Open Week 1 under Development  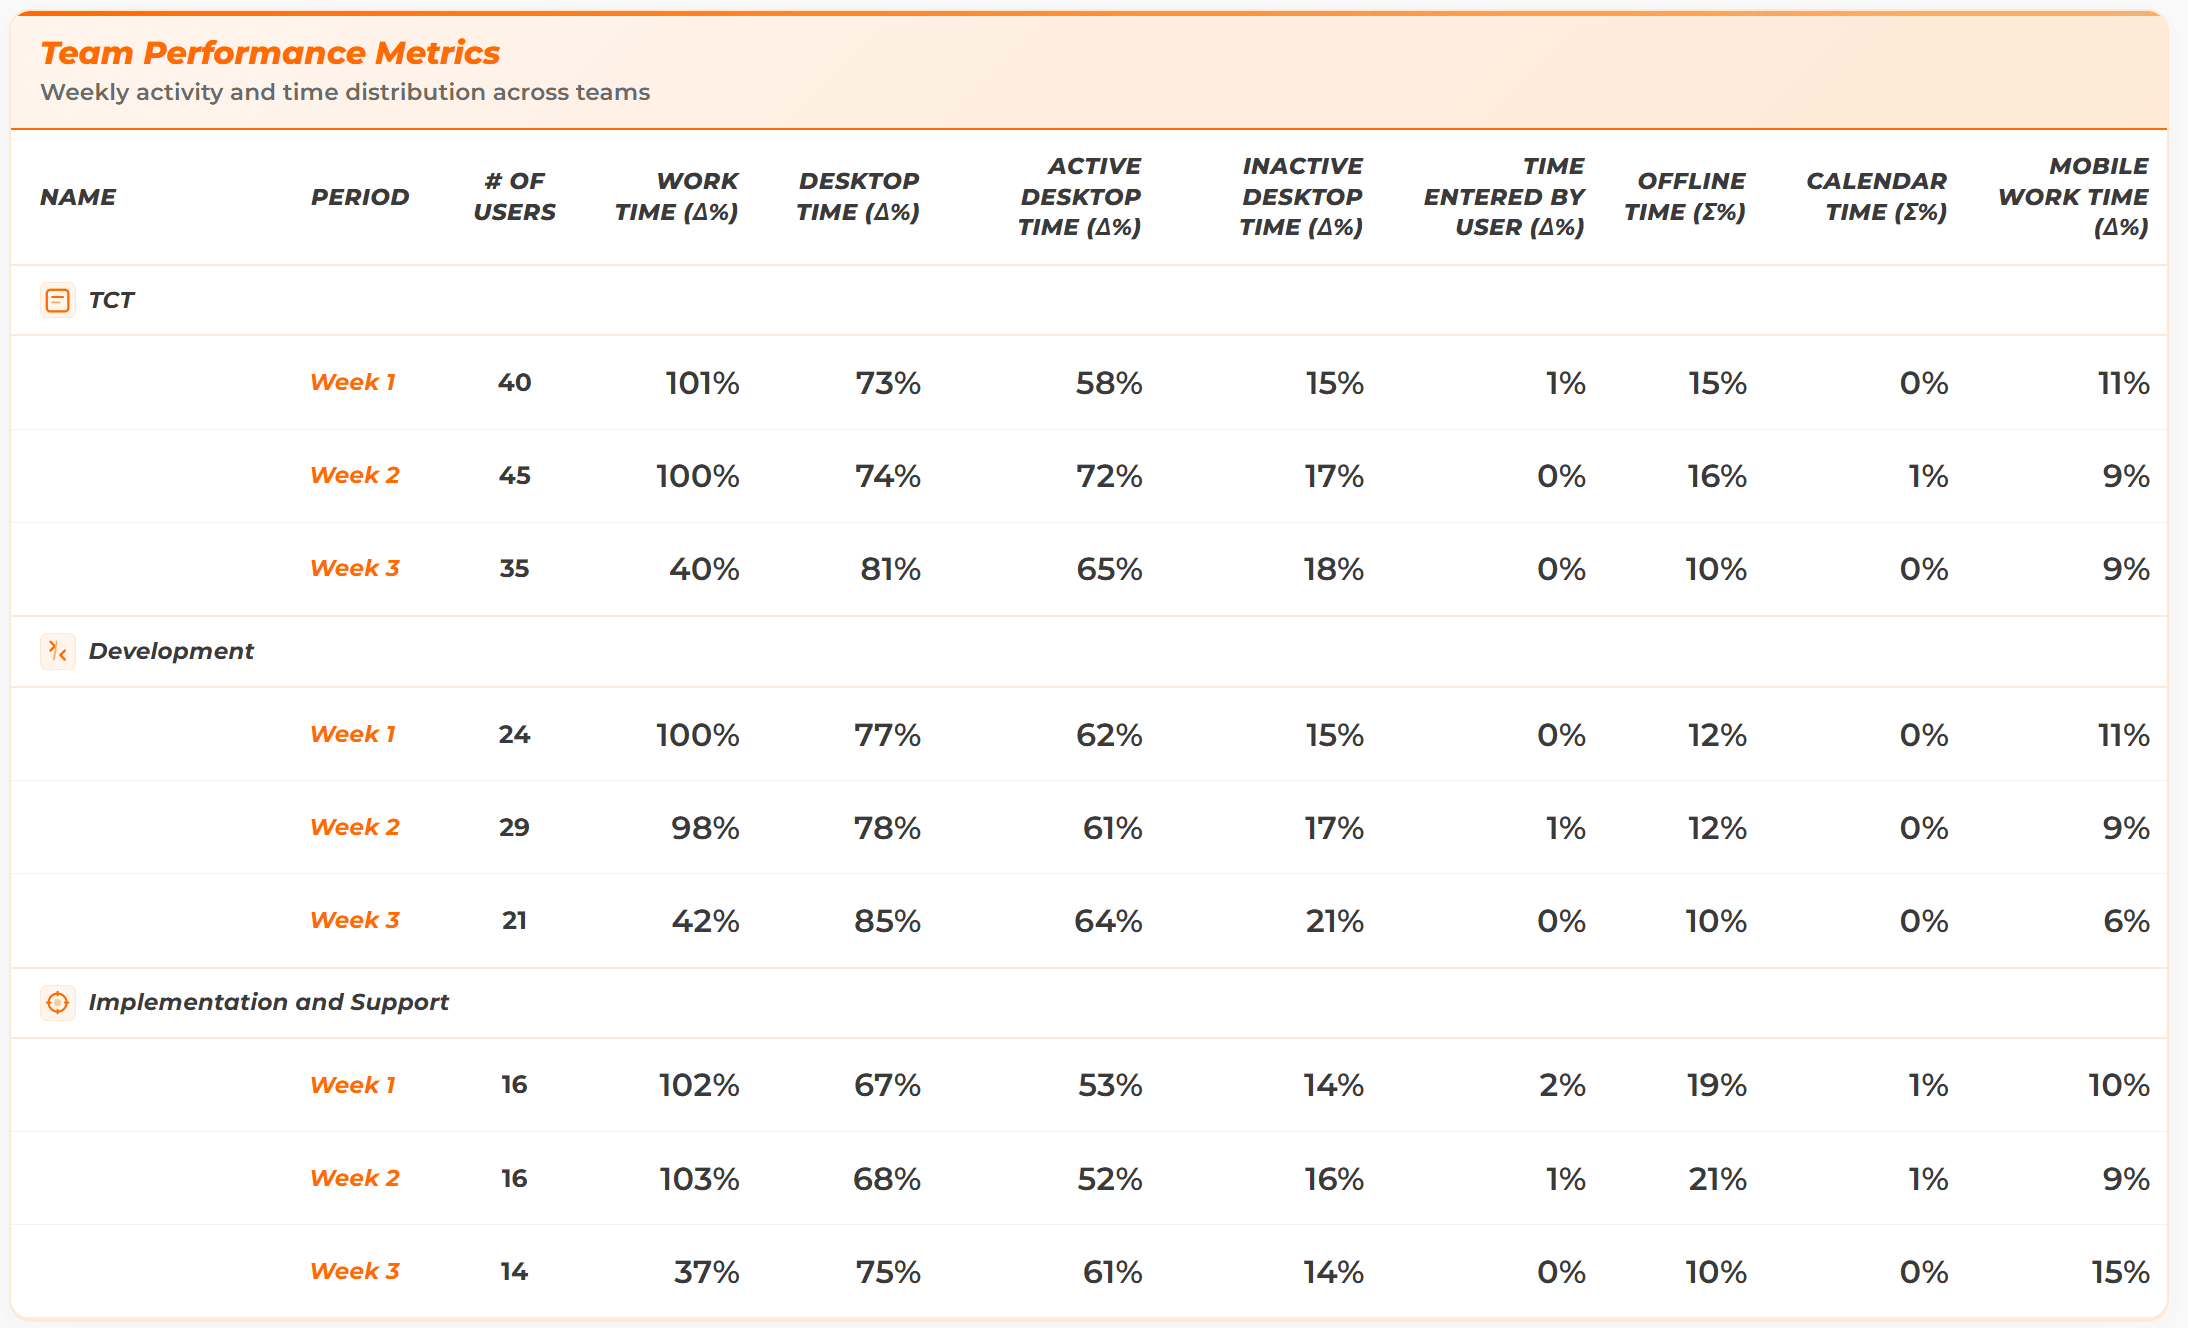click(353, 734)
